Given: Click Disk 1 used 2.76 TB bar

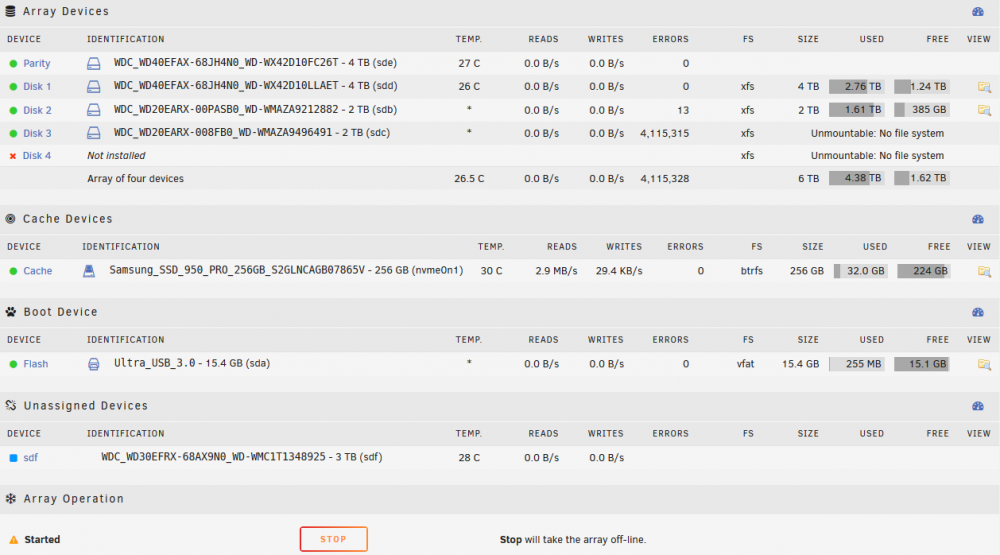Looking at the screenshot, I should pyautogui.click(x=857, y=86).
